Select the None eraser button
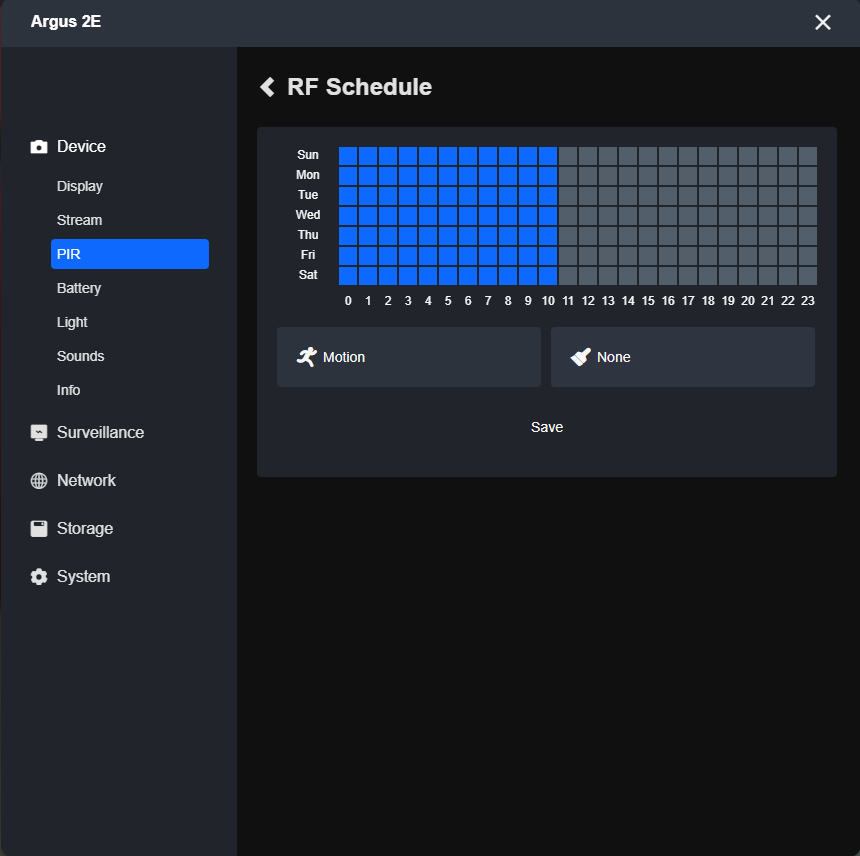Image resolution: width=860 pixels, height=856 pixels. 682,357
